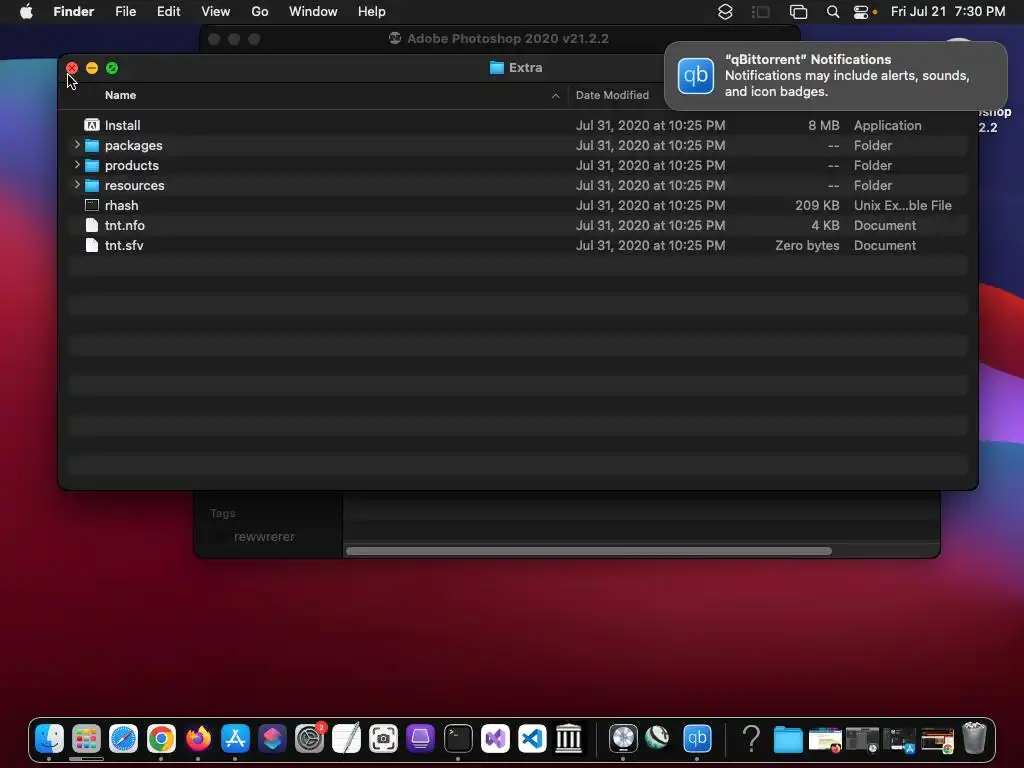Open Finder from the Dock
Screen dimensions: 1024x768
(x=49, y=739)
